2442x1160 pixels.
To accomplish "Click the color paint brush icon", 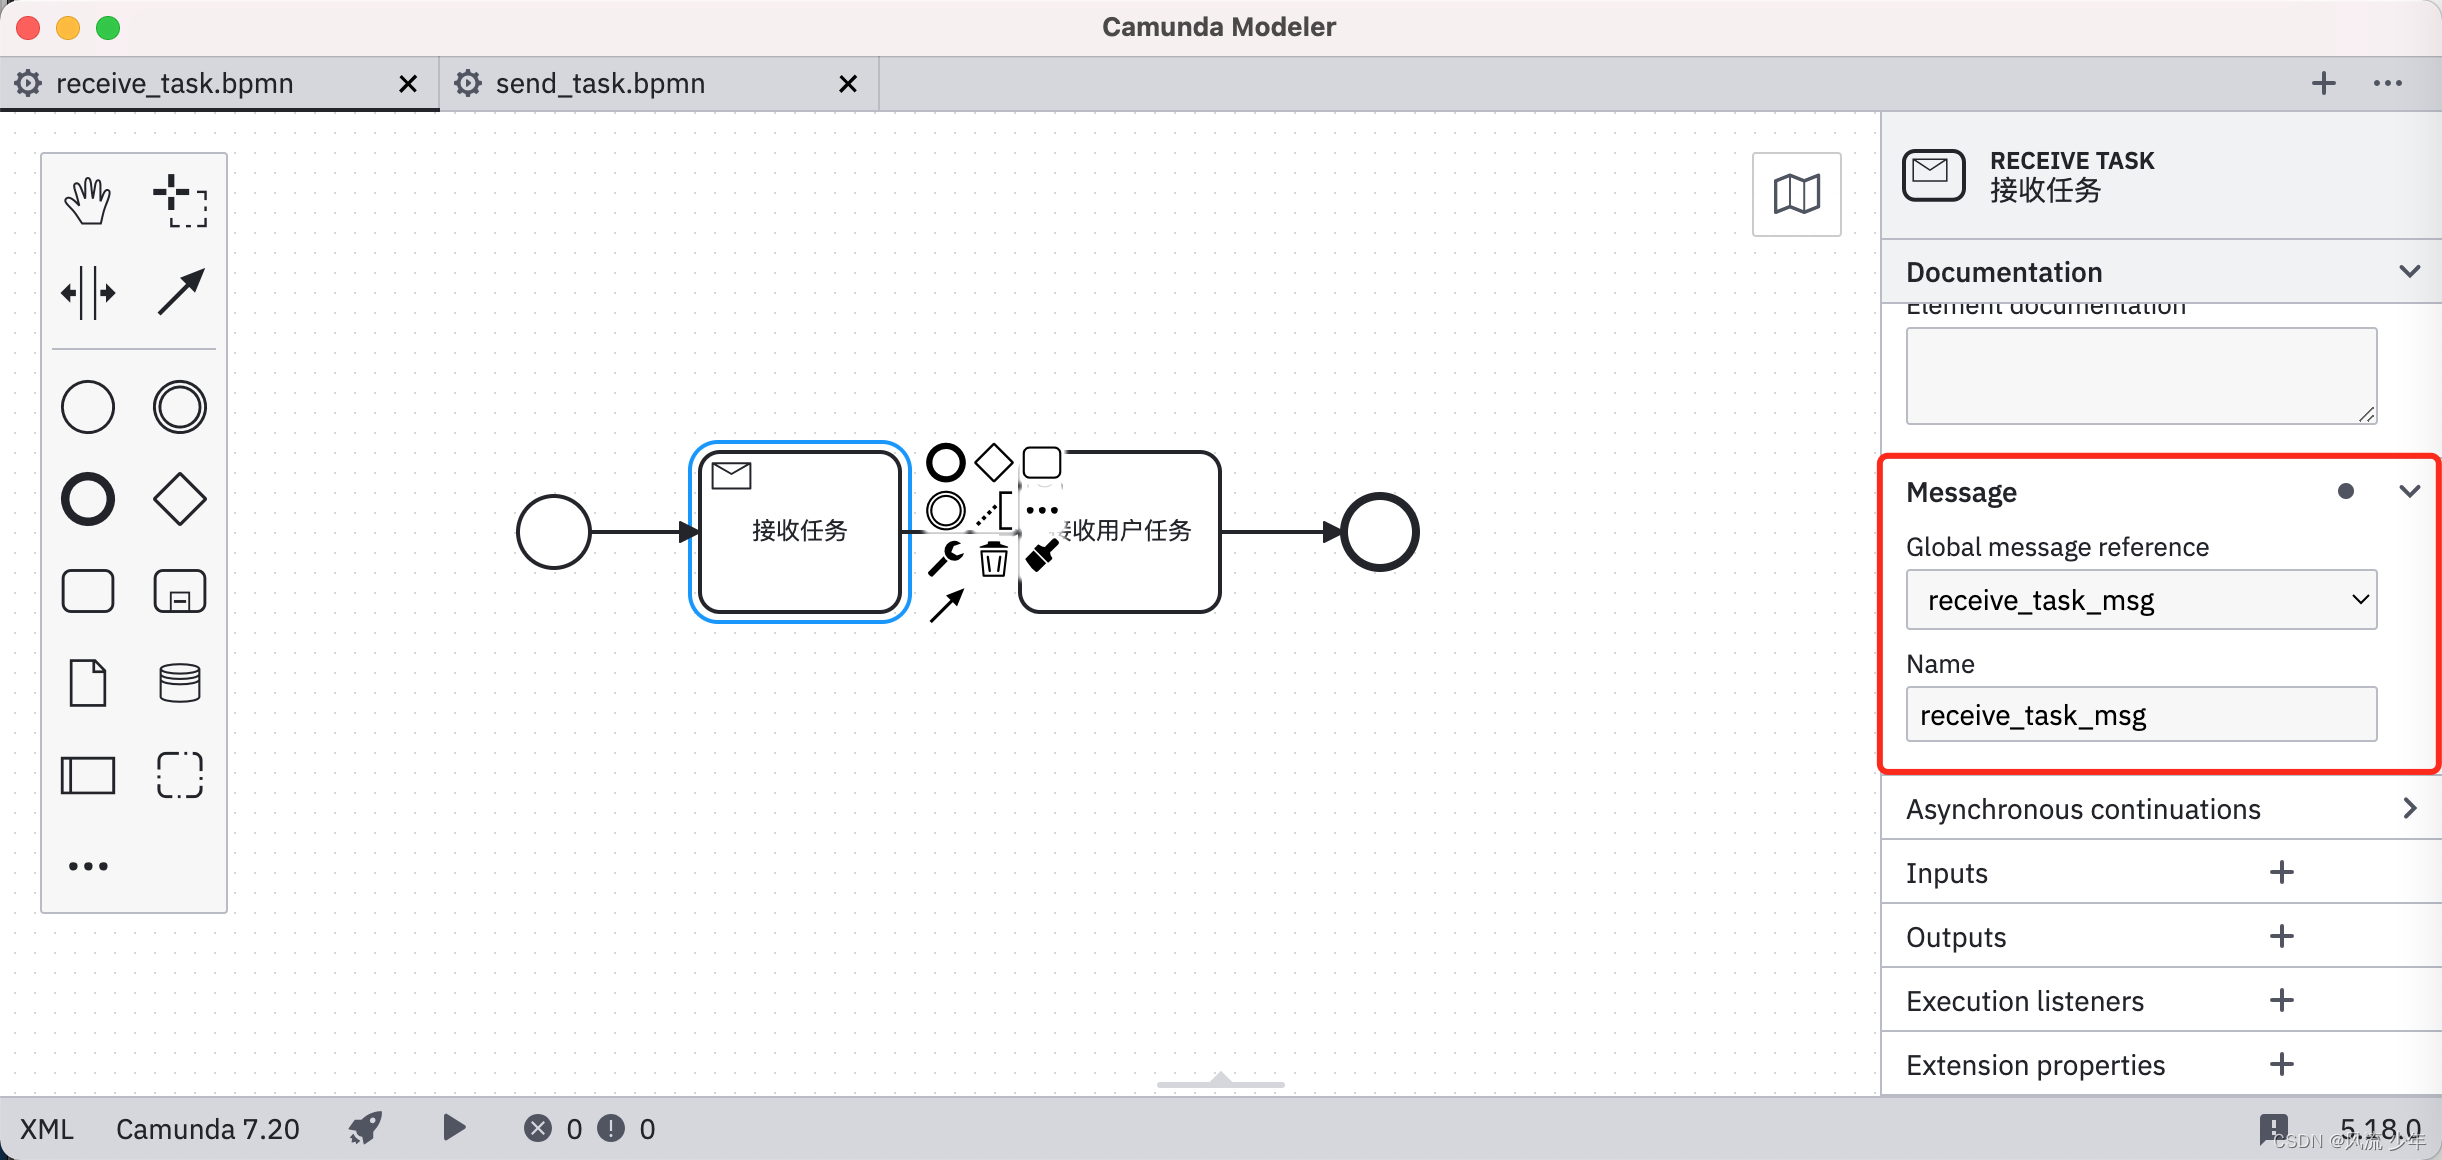I will 1042,556.
